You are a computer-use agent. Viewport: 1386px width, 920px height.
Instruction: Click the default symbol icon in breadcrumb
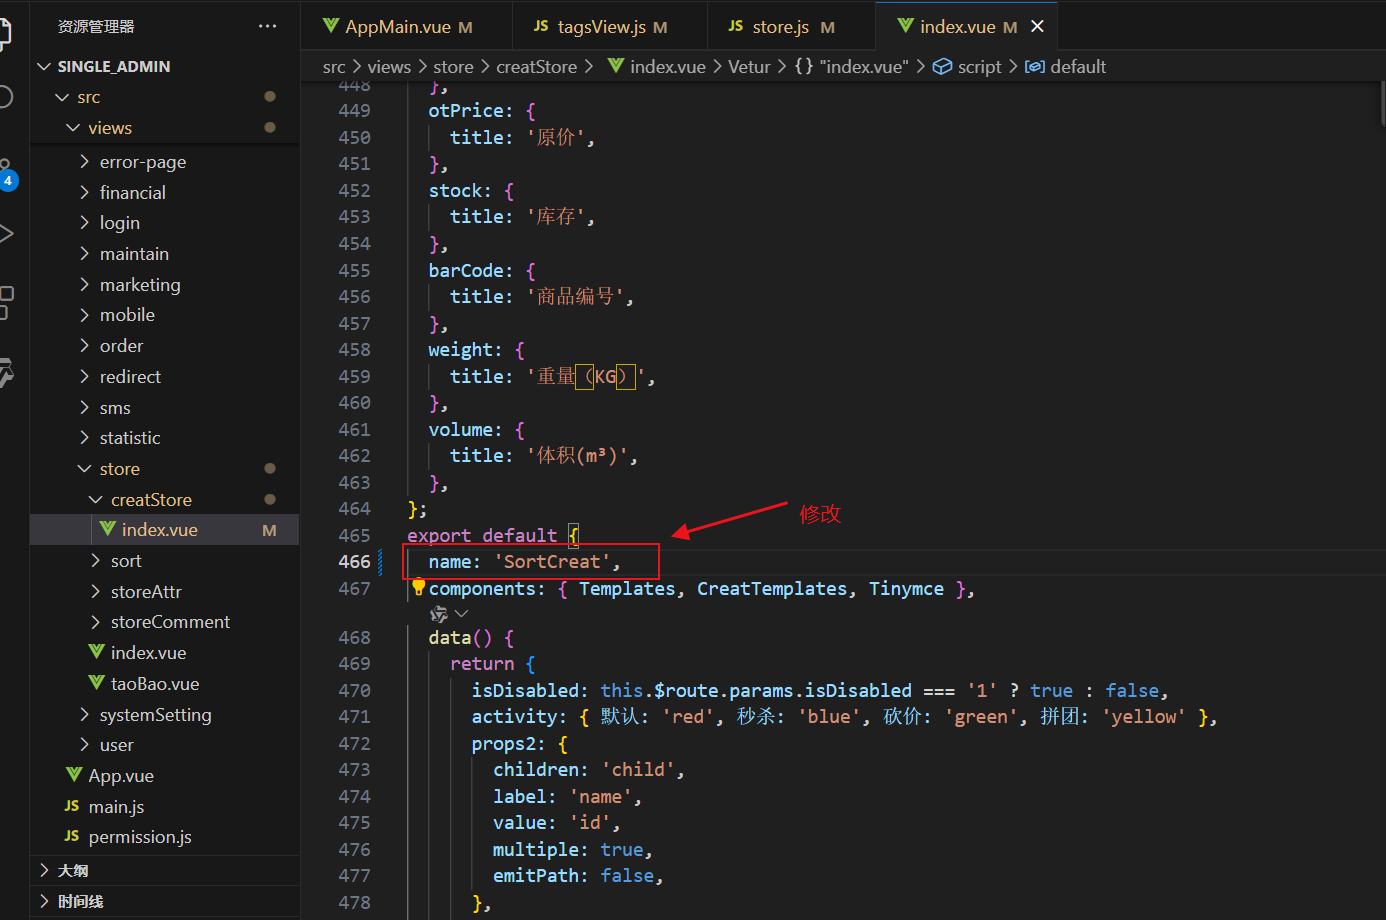pos(1035,66)
